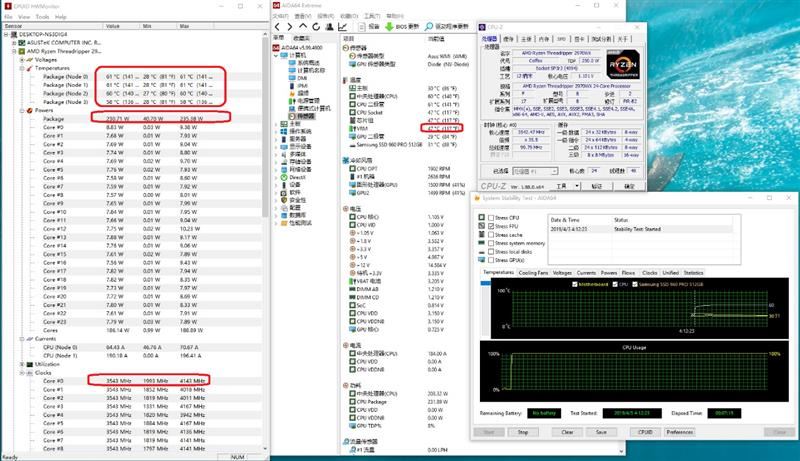
Task: Click the driver update magnifier icon
Action: coord(429,27)
